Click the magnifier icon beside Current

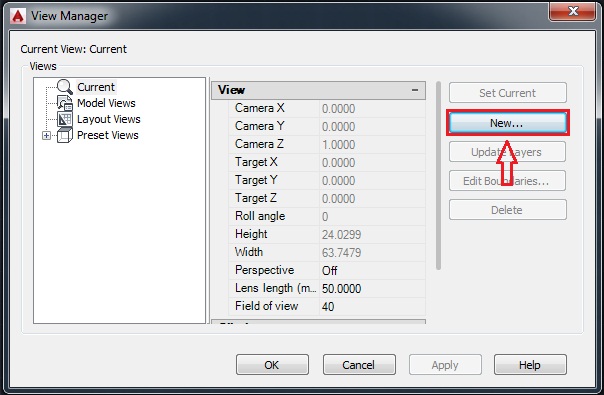pyautogui.click(x=64, y=87)
